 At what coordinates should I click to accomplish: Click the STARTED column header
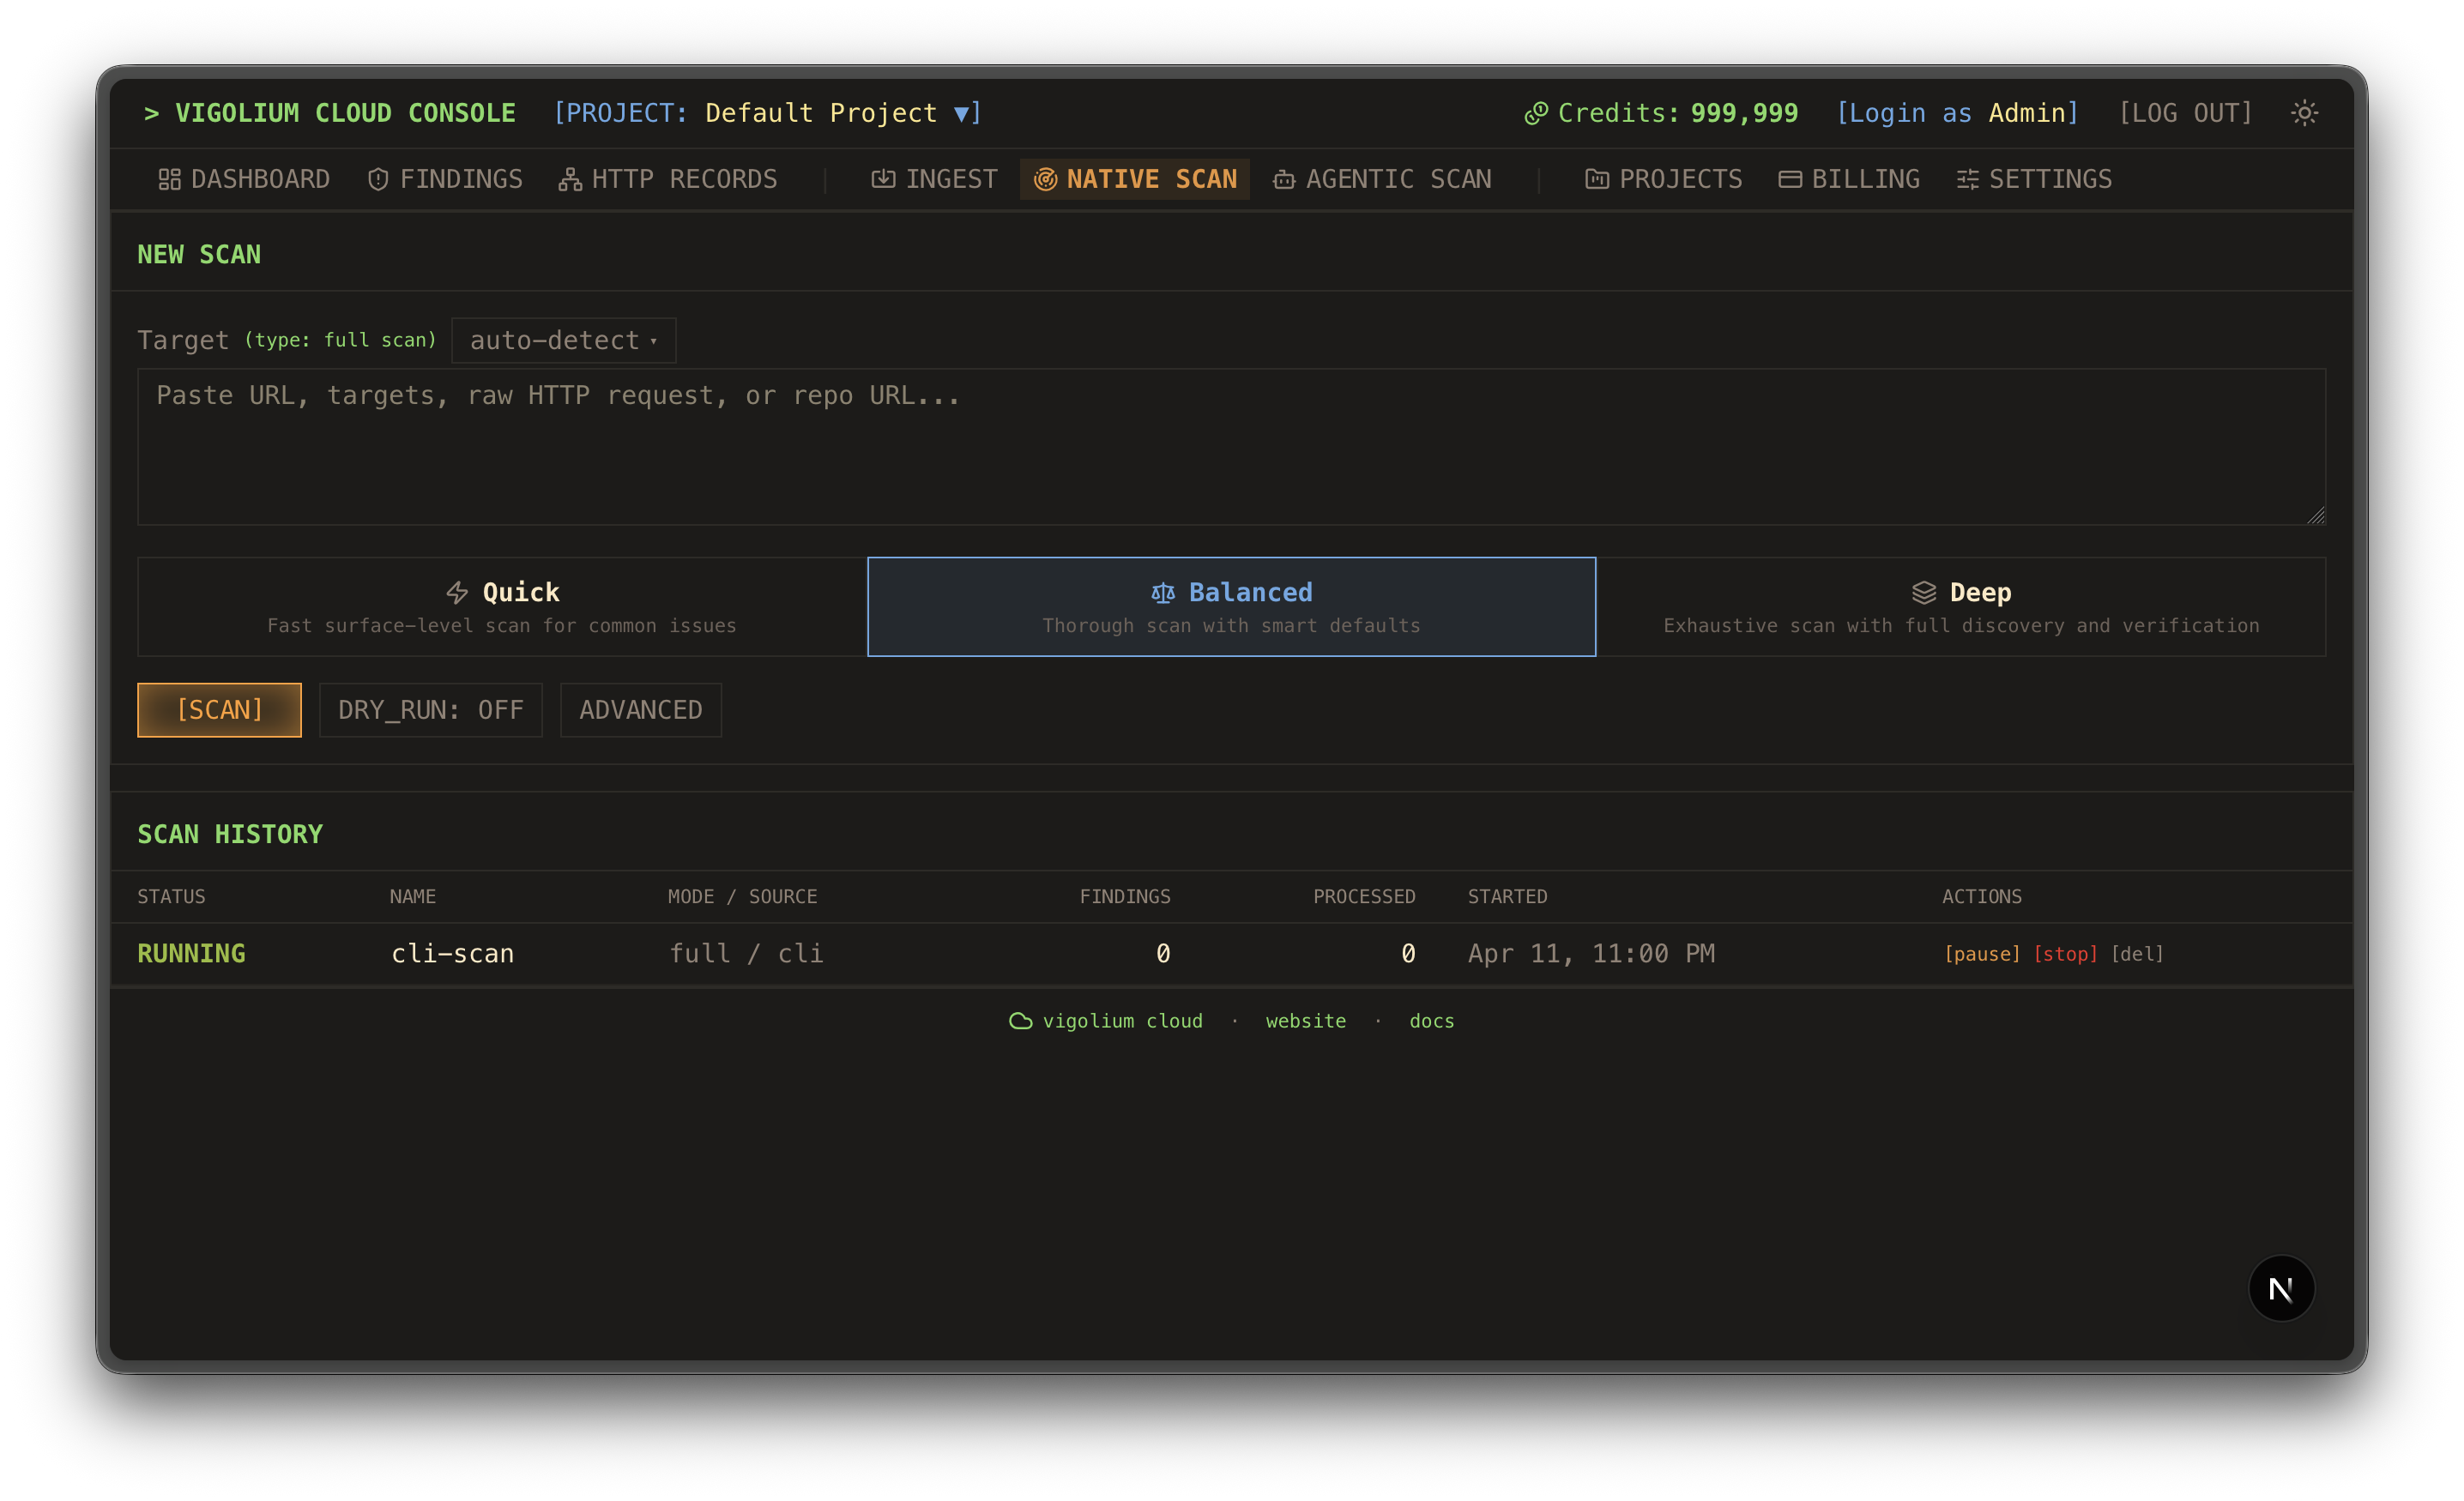[1507, 897]
